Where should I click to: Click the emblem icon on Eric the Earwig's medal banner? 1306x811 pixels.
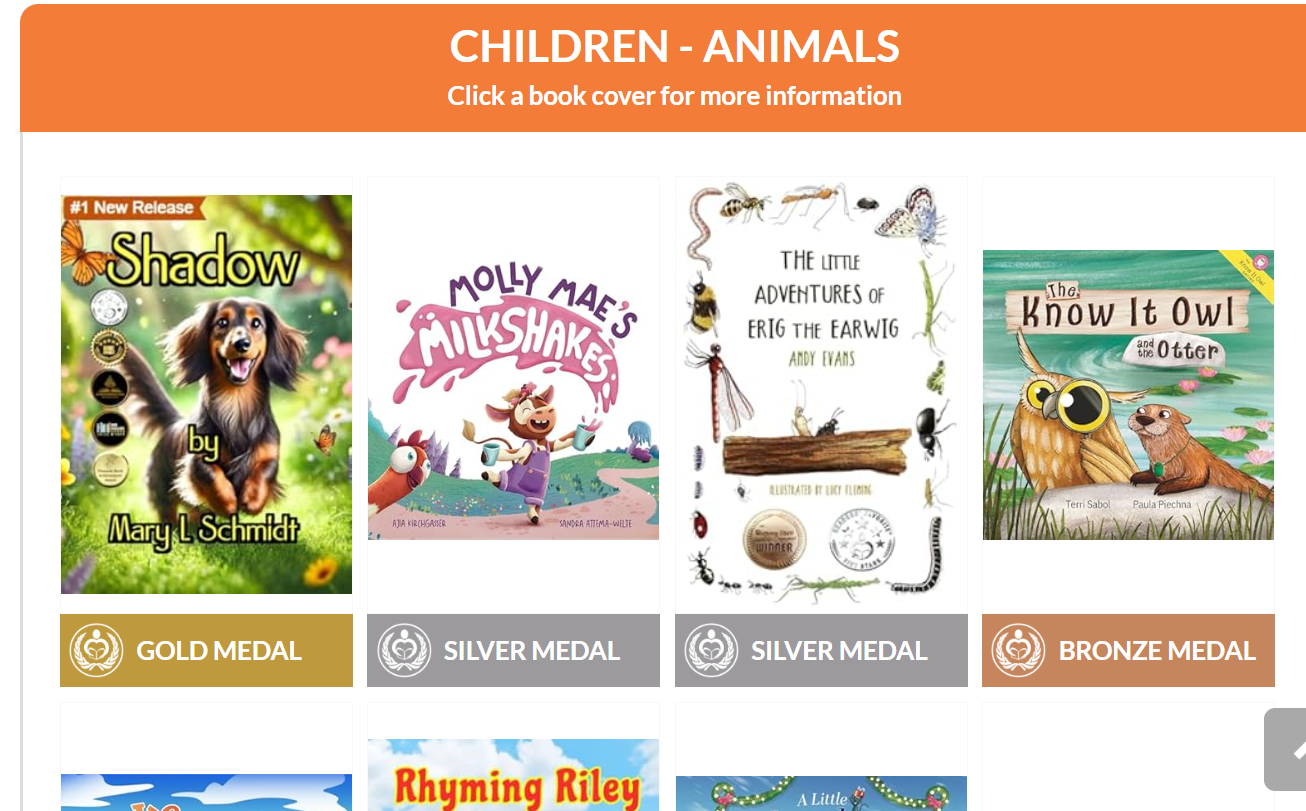pos(711,650)
